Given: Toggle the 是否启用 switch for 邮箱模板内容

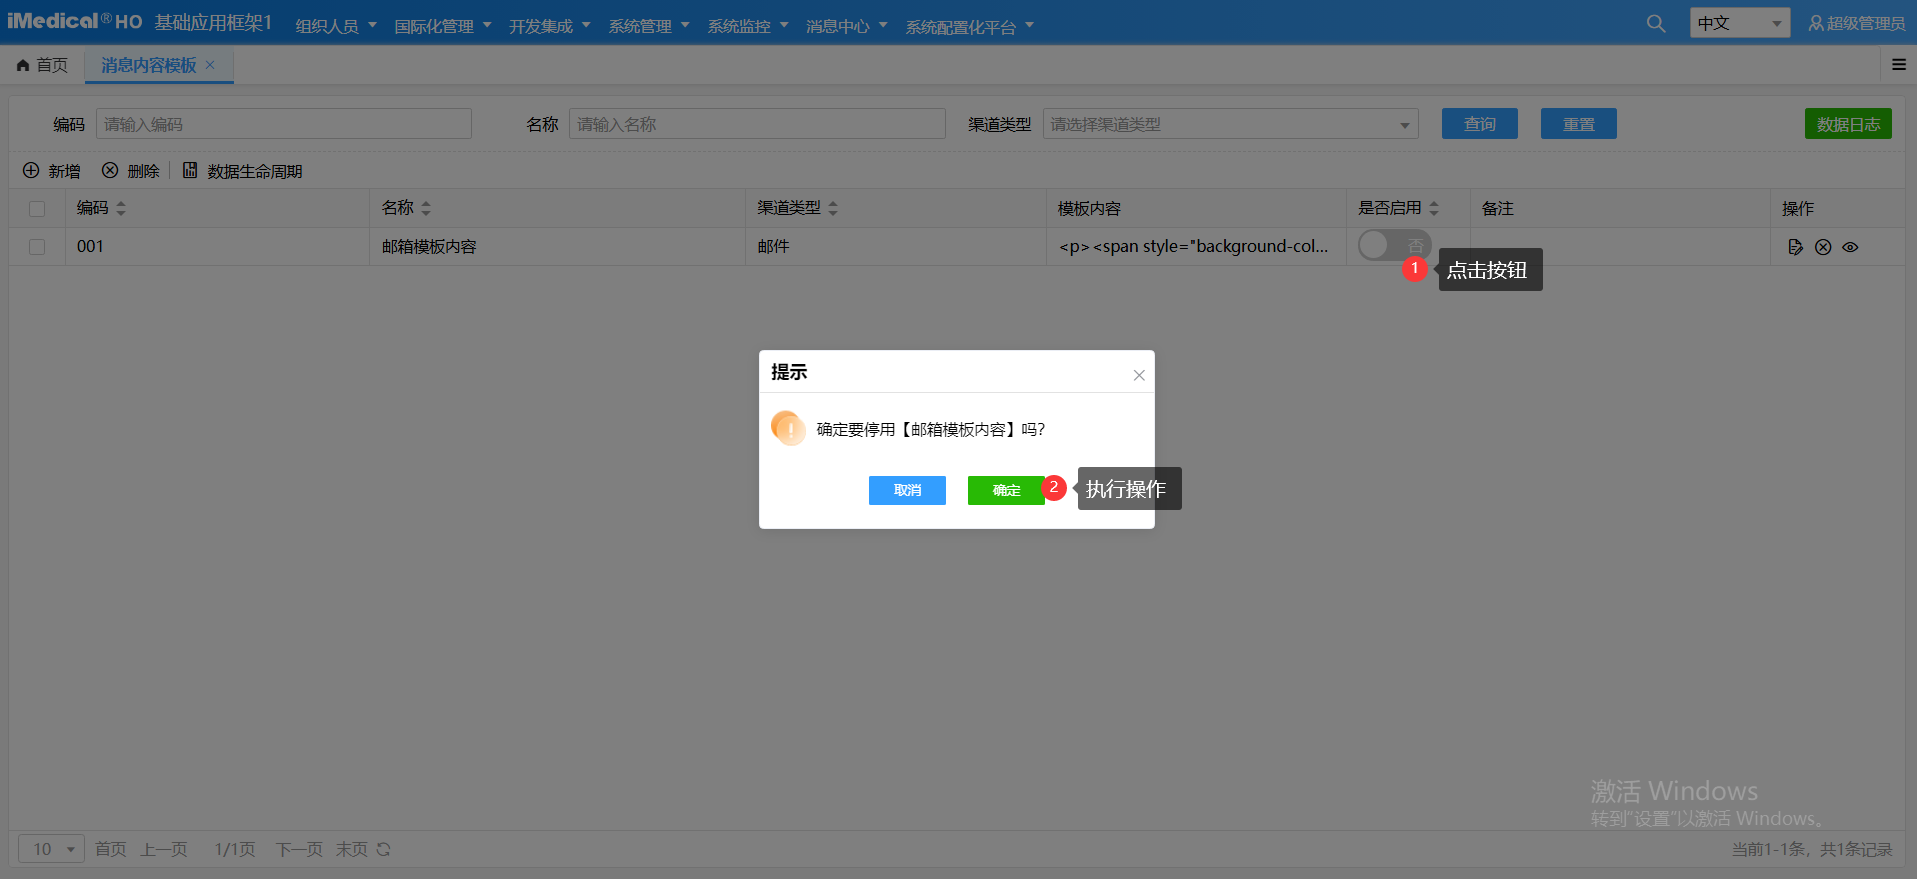Looking at the screenshot, I should (1393, 245).
